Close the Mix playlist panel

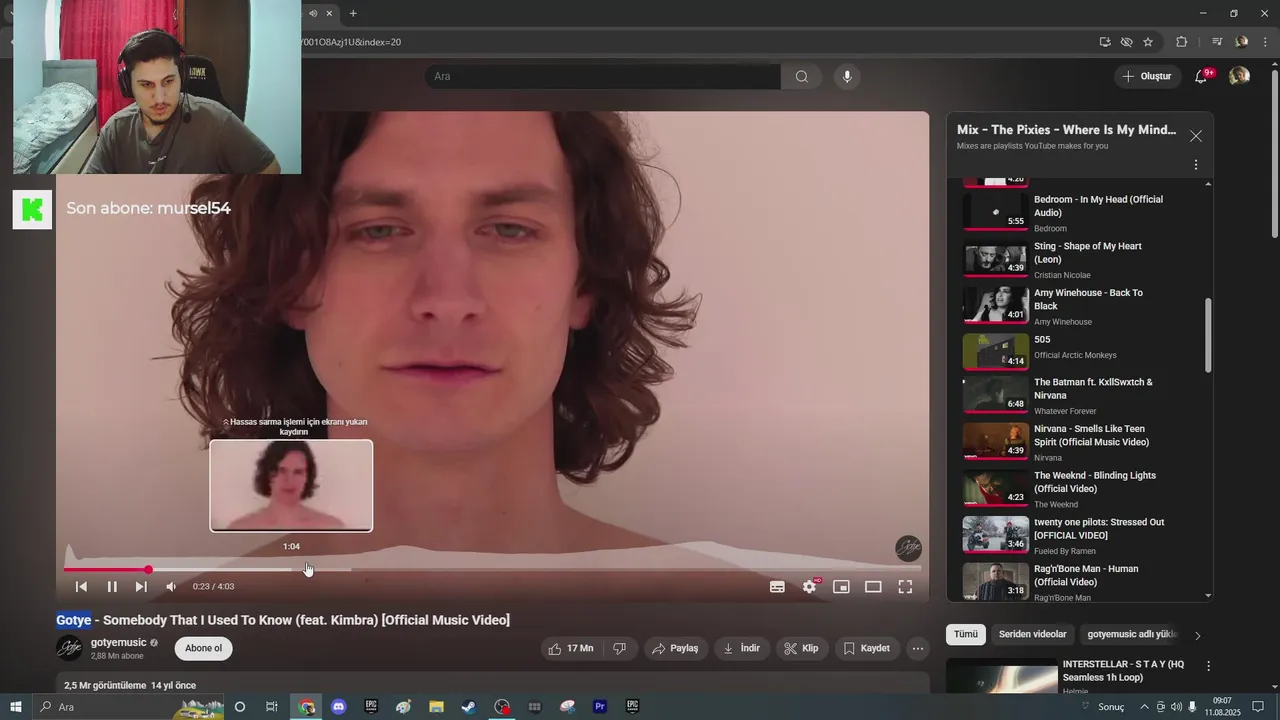1195,136
